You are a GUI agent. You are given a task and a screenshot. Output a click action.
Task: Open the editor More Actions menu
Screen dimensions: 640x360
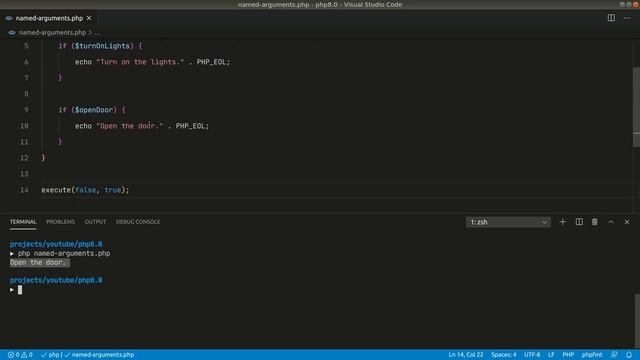click(x=627, y=18)
